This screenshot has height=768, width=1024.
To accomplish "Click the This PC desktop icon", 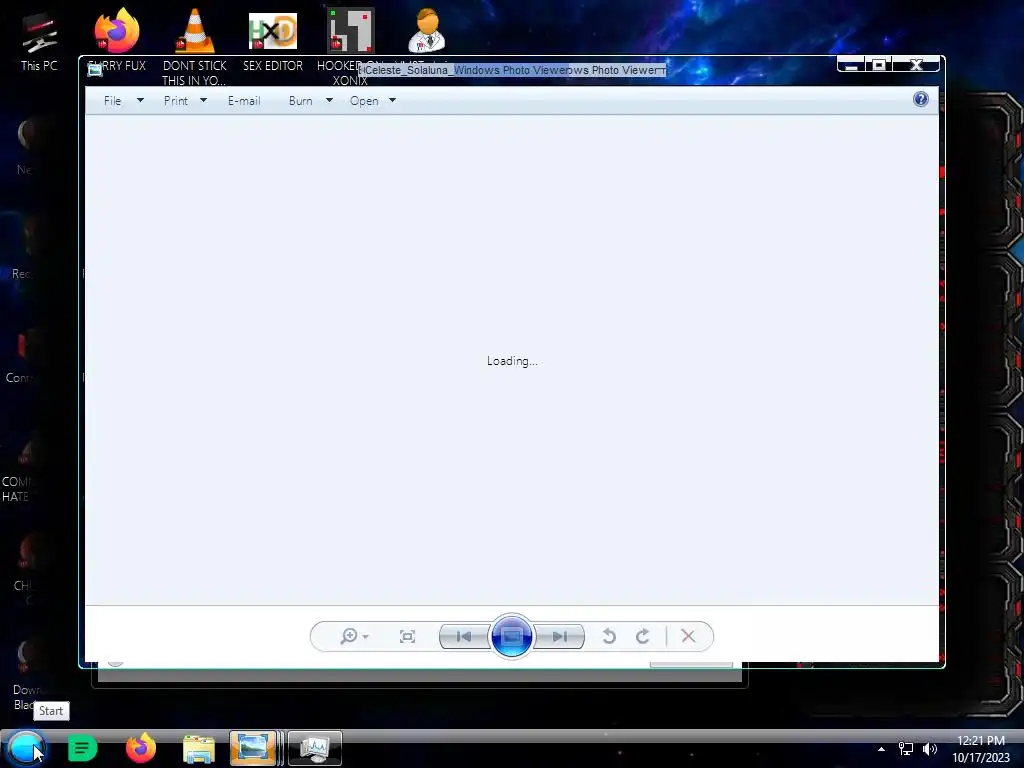I will tap(39, 33).
